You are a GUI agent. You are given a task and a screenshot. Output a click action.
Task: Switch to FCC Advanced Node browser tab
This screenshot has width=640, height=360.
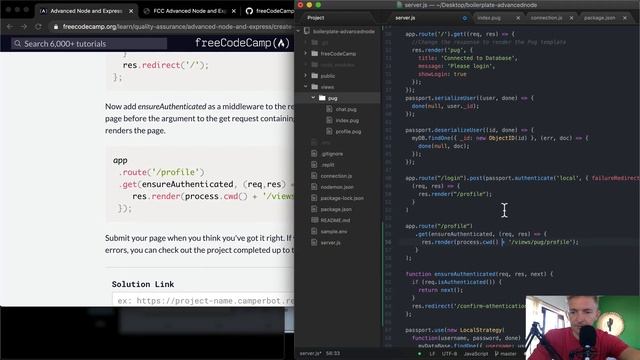(x=189, y=11)
